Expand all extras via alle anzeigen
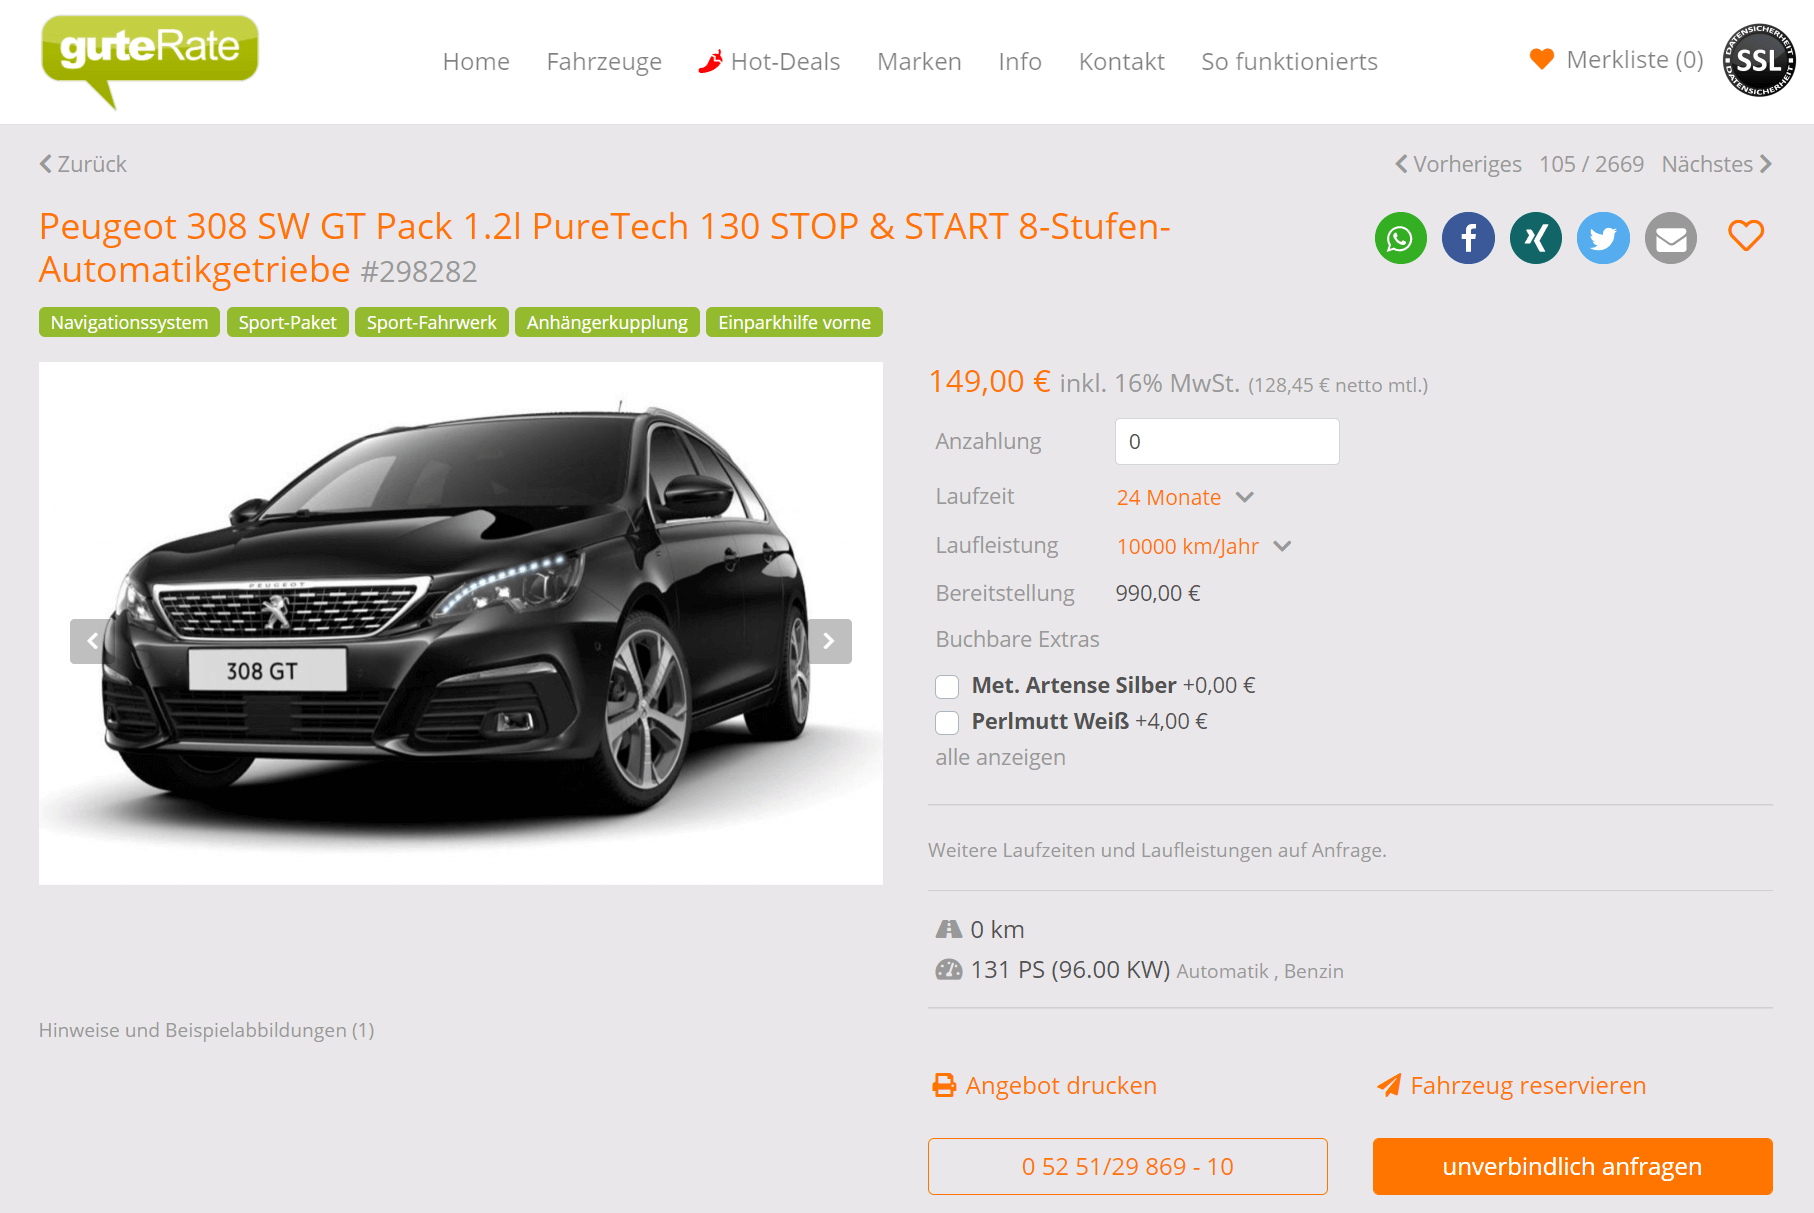The image size is (1814, 1213). pos(1000,757)
